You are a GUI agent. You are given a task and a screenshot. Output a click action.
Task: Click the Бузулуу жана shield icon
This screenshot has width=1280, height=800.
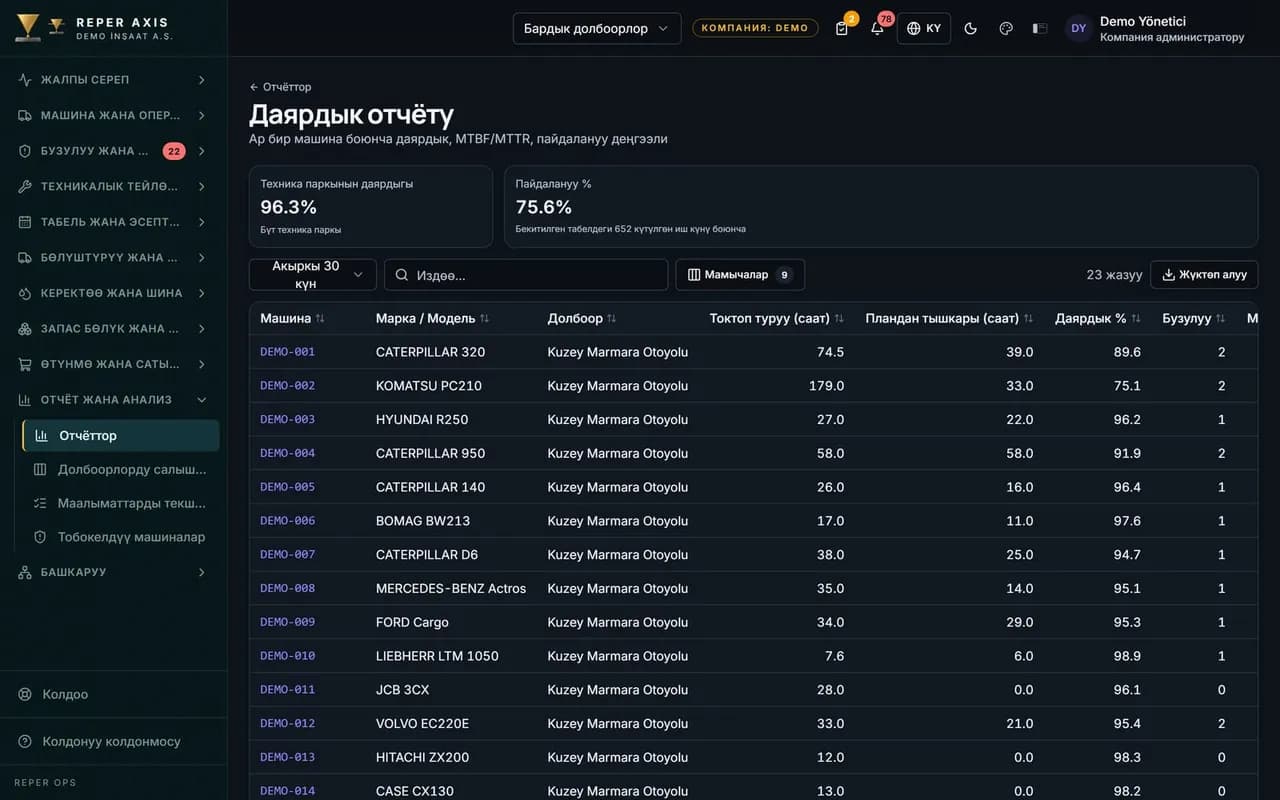click(25, 151)
